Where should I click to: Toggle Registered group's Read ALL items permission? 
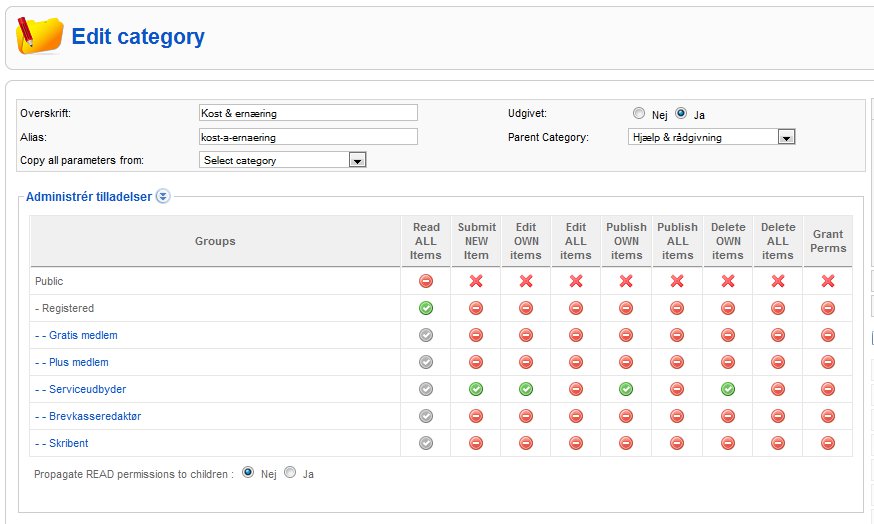(x=426, y=308)
